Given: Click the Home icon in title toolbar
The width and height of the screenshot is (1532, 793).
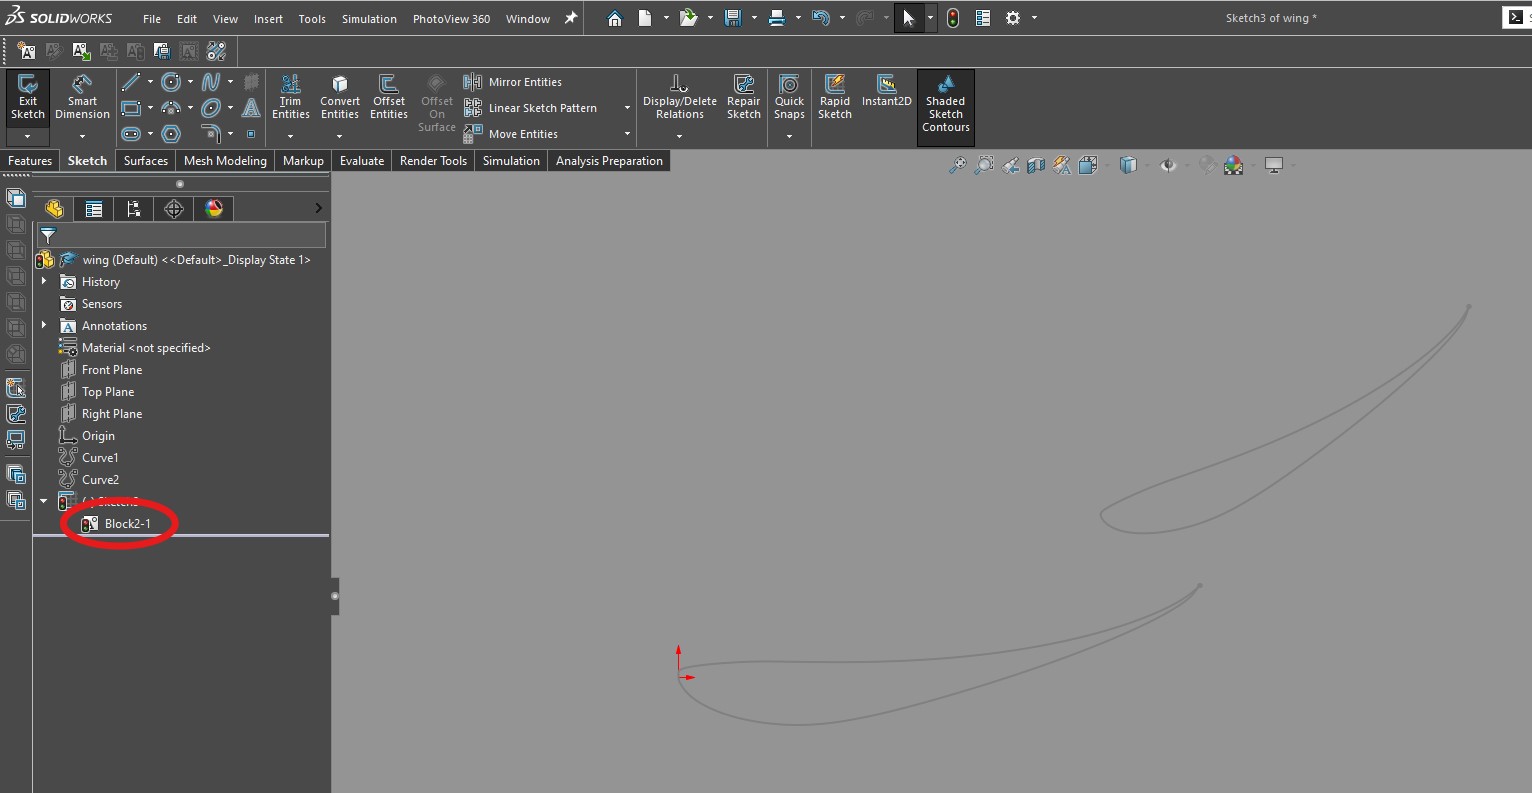Looking at the screenshot, I should tap(615, 18).
